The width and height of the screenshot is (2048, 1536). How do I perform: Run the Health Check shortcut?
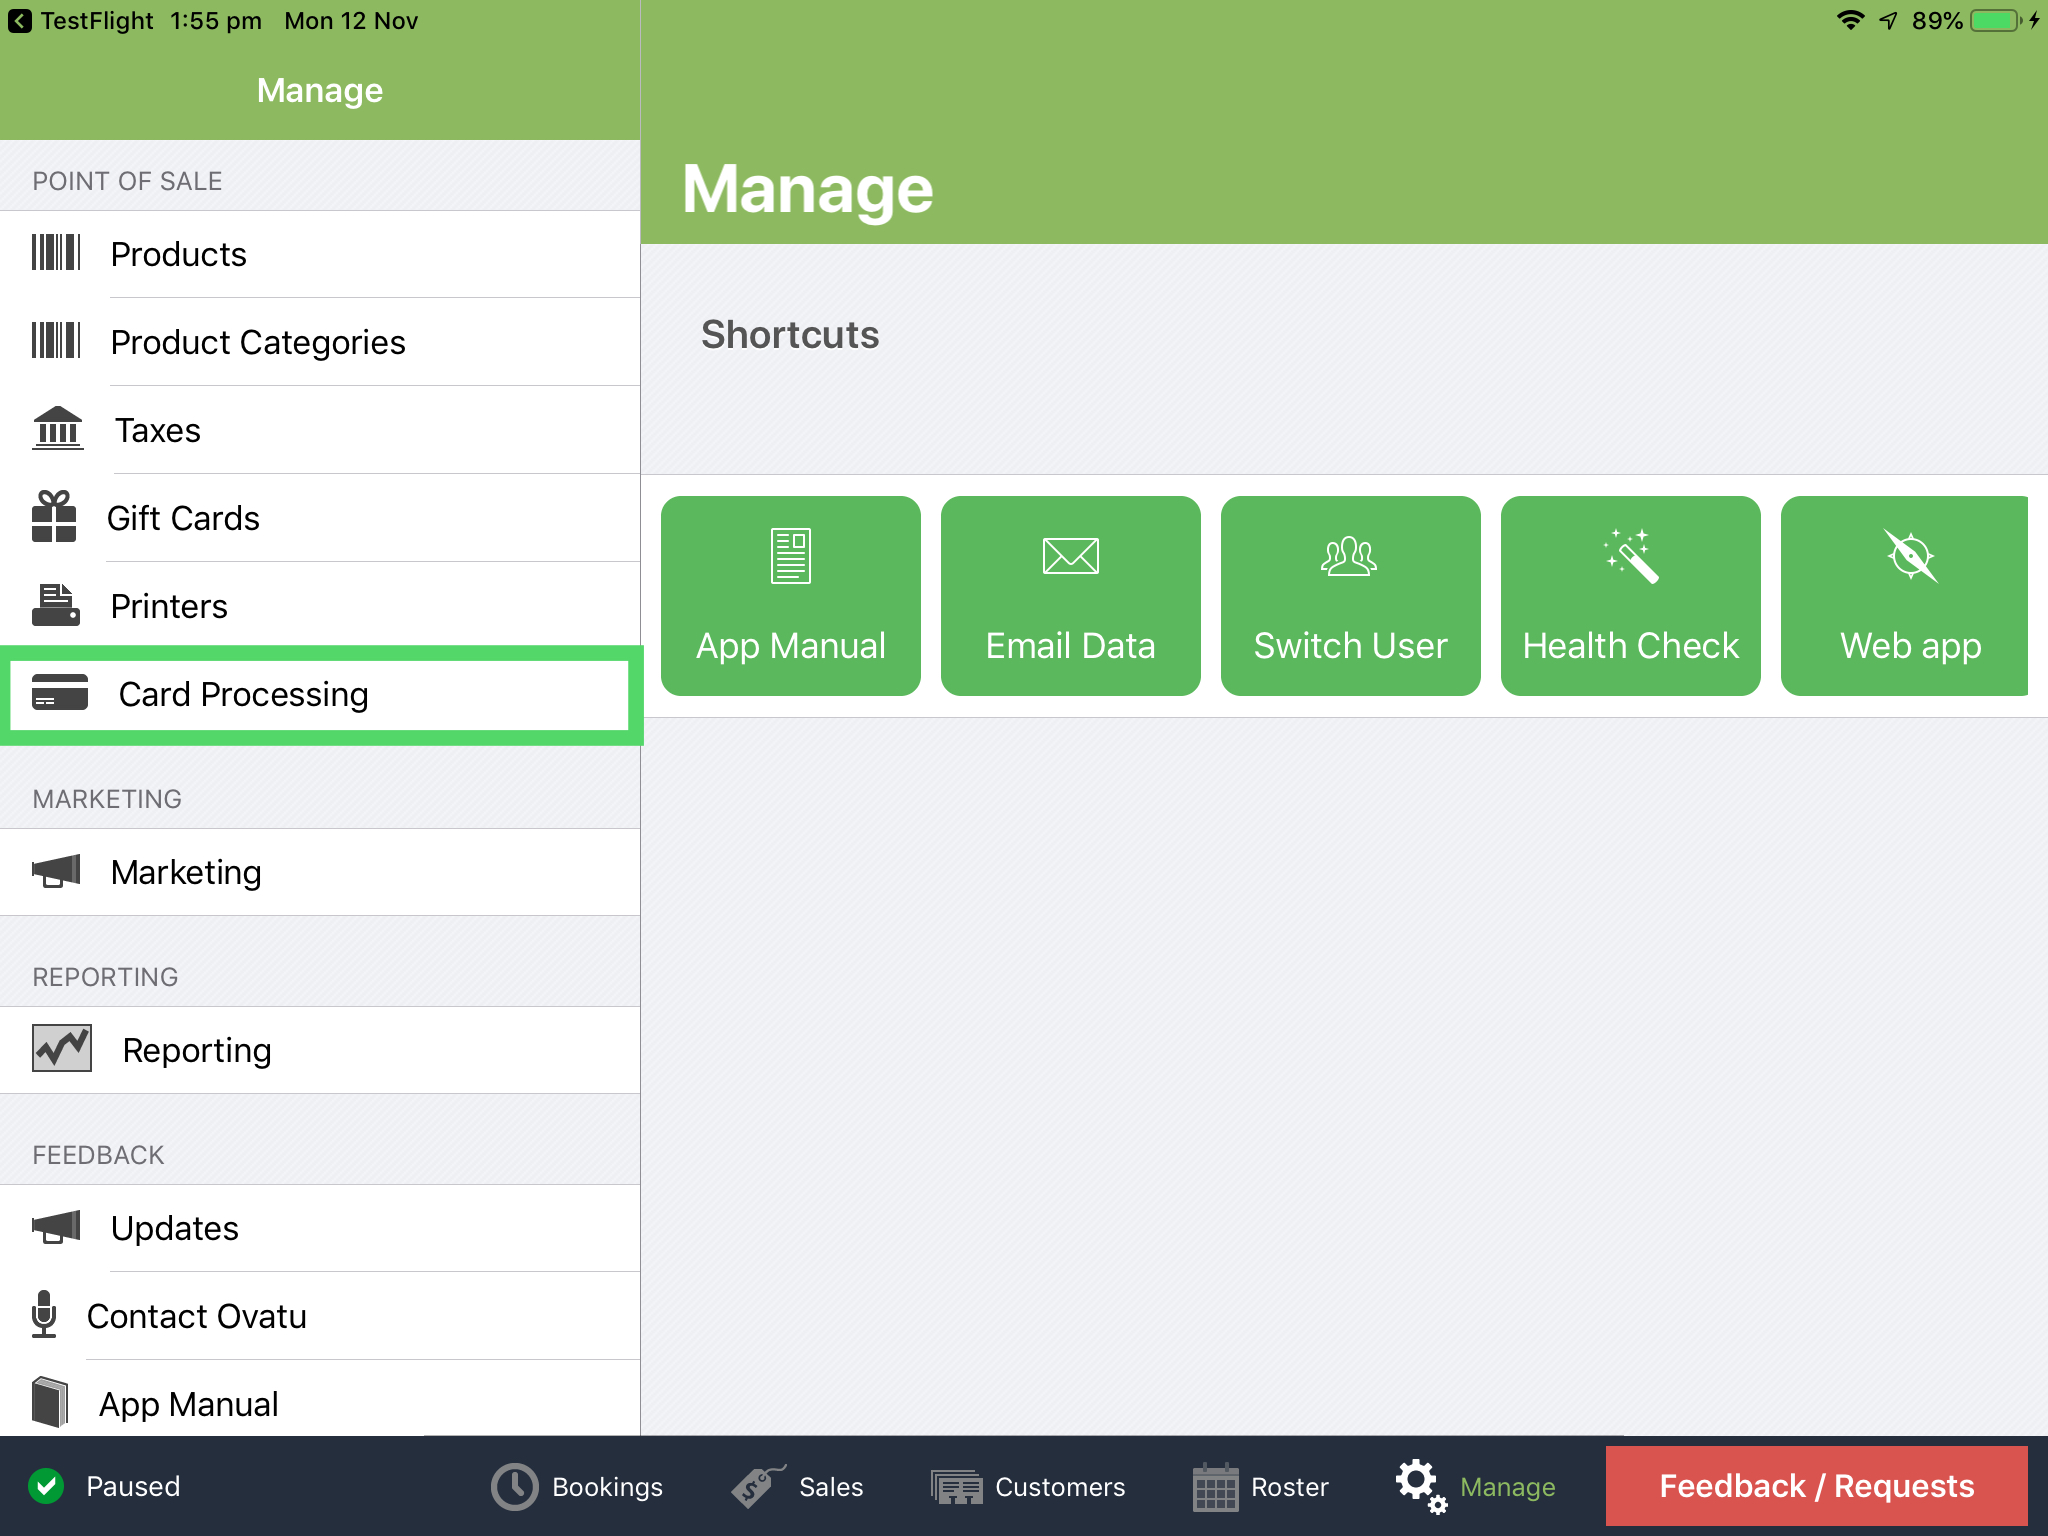click(1630, 596)
